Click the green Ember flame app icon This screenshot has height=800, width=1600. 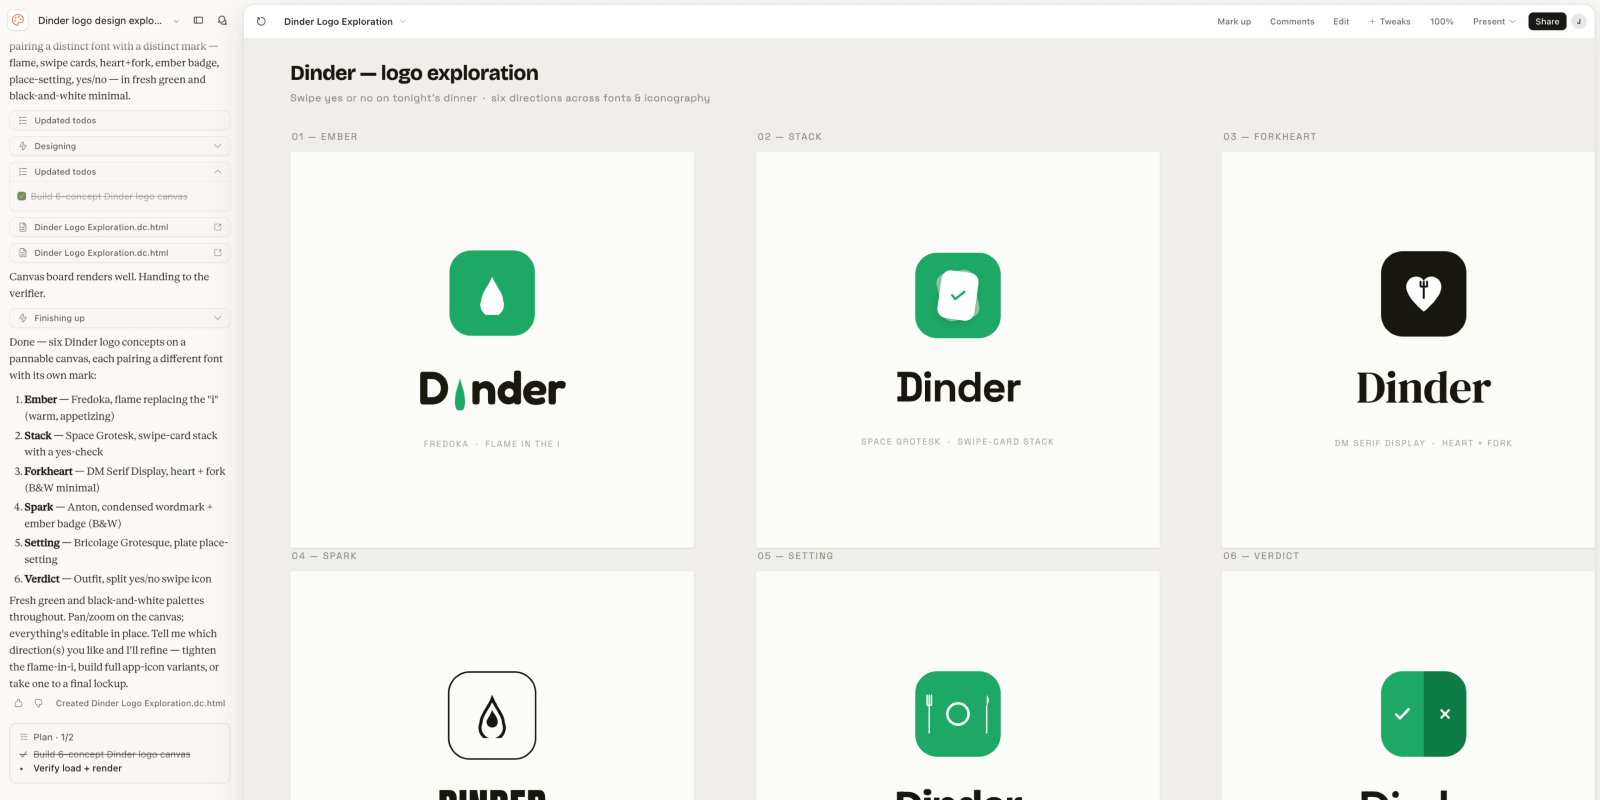coord(492,293)
